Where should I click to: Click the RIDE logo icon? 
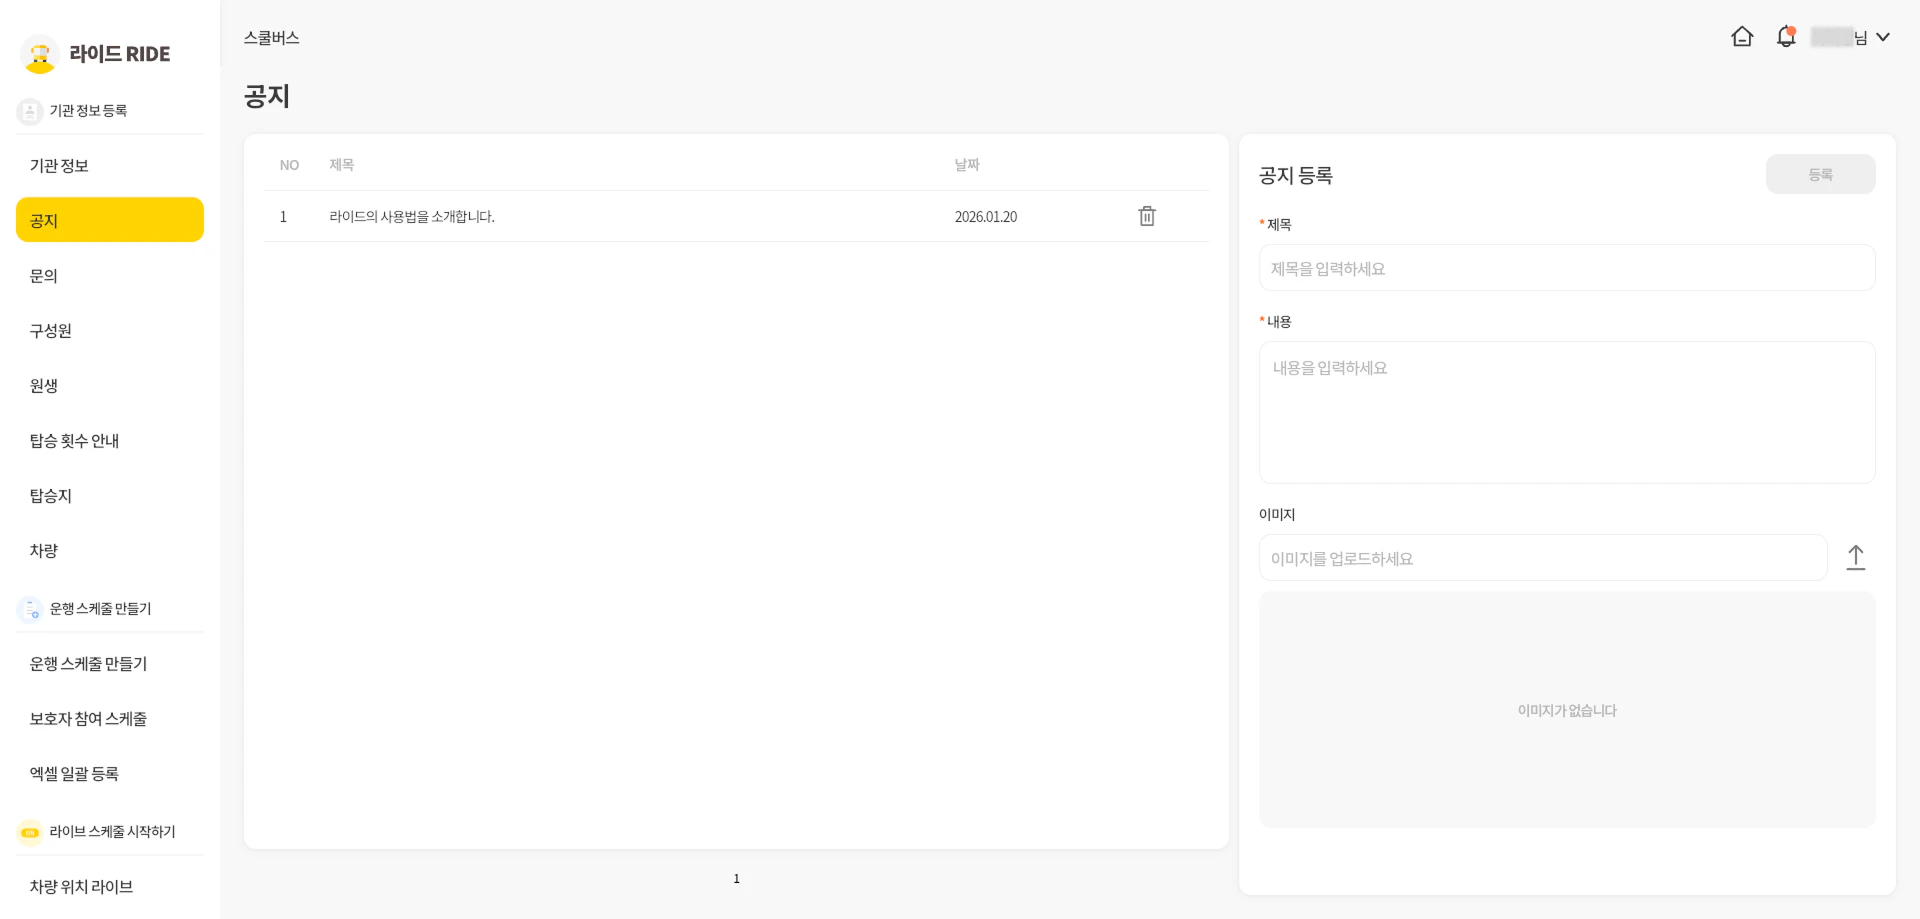(40, 54)
